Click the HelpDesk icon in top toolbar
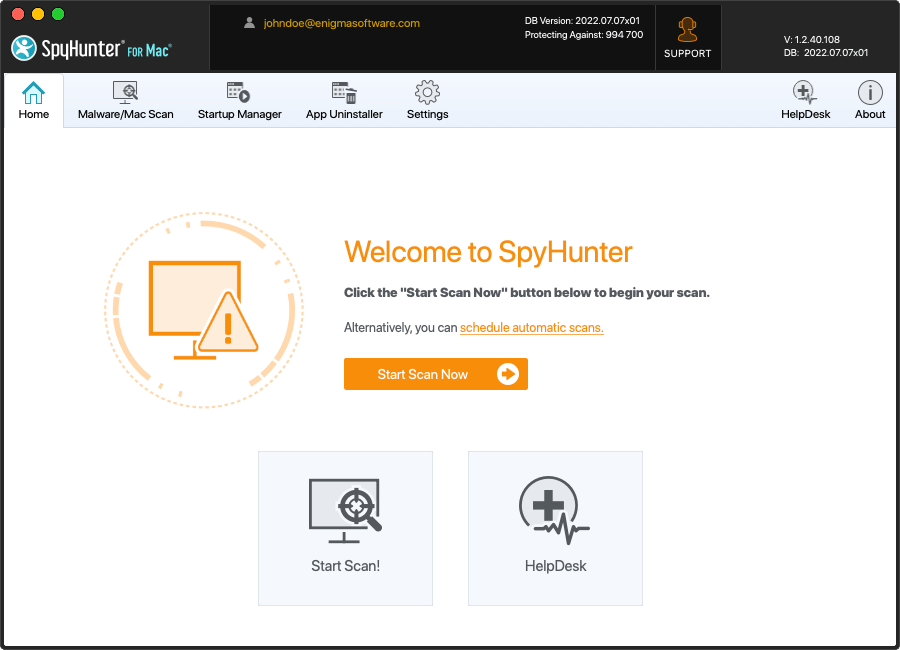 click(x=805, y=101)
